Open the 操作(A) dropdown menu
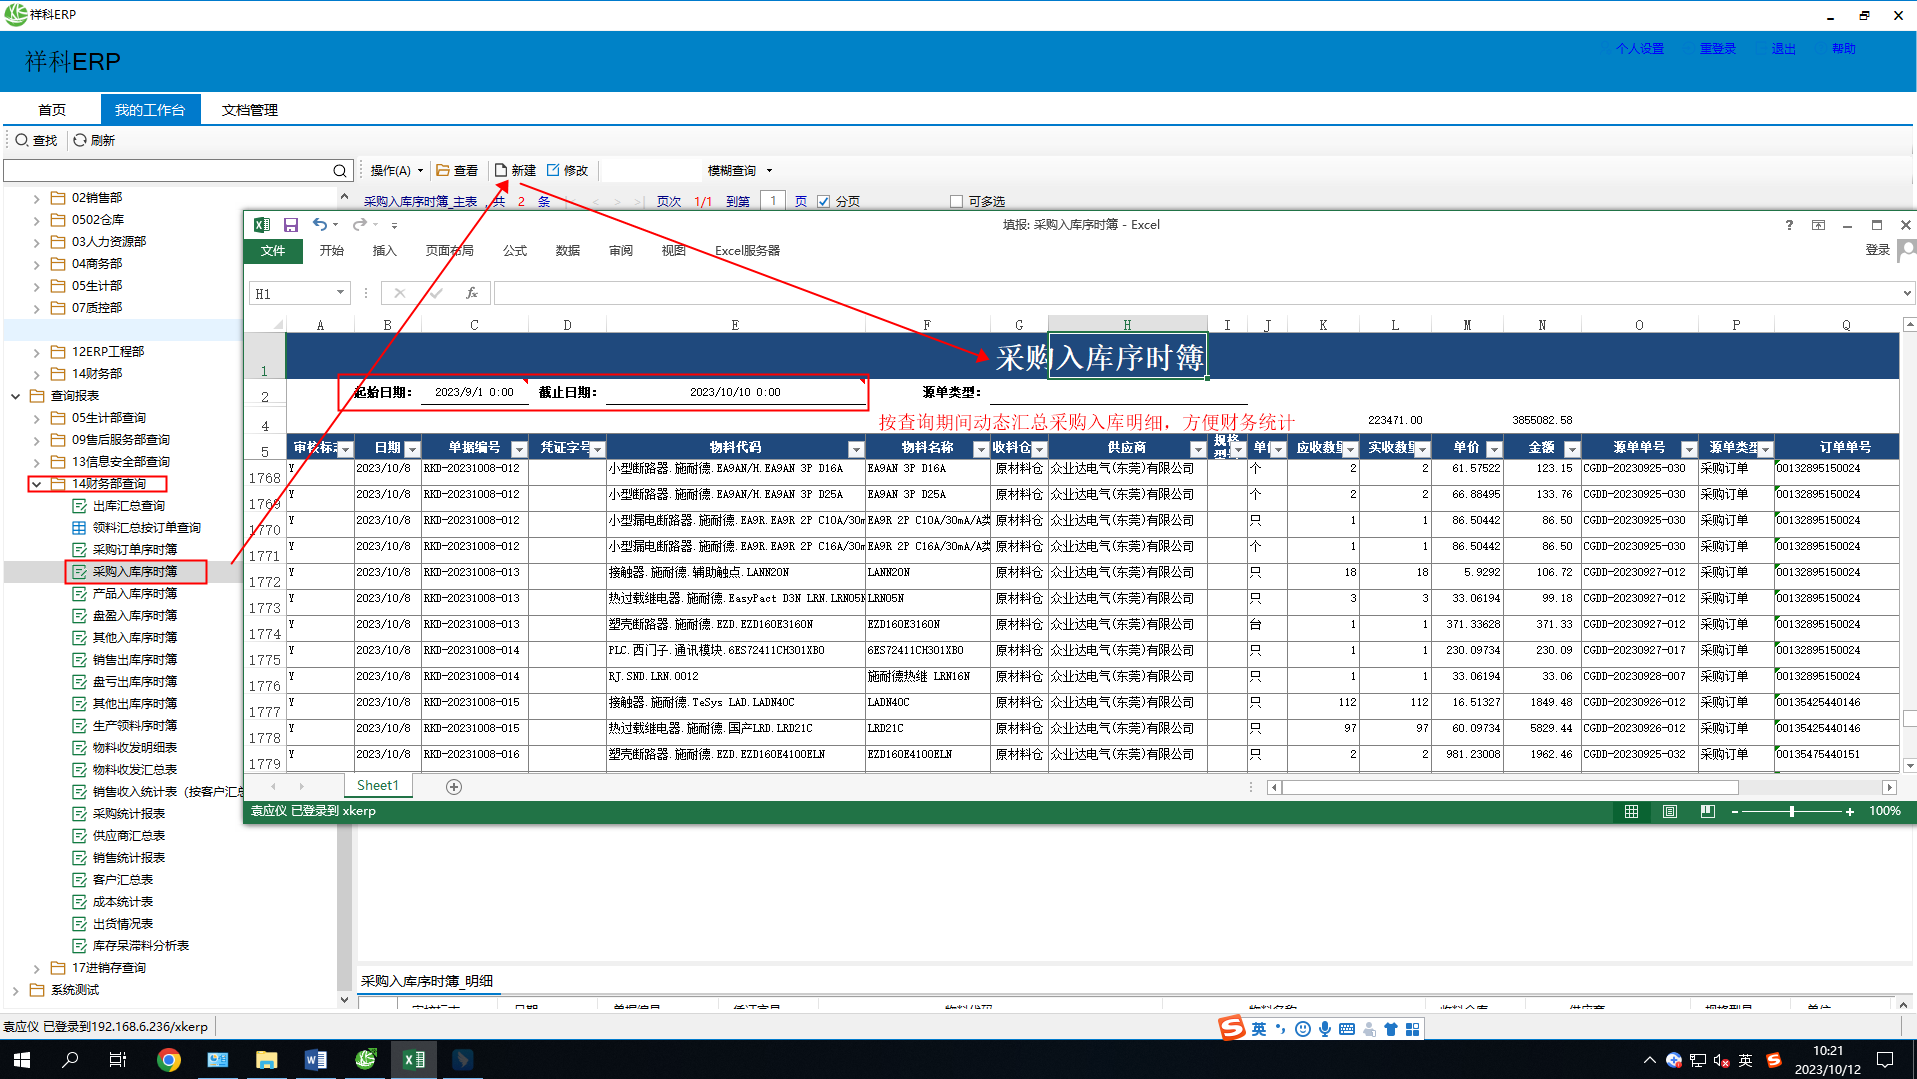This screenshot has height=1079, width=1917. click(x=396, y=171)
